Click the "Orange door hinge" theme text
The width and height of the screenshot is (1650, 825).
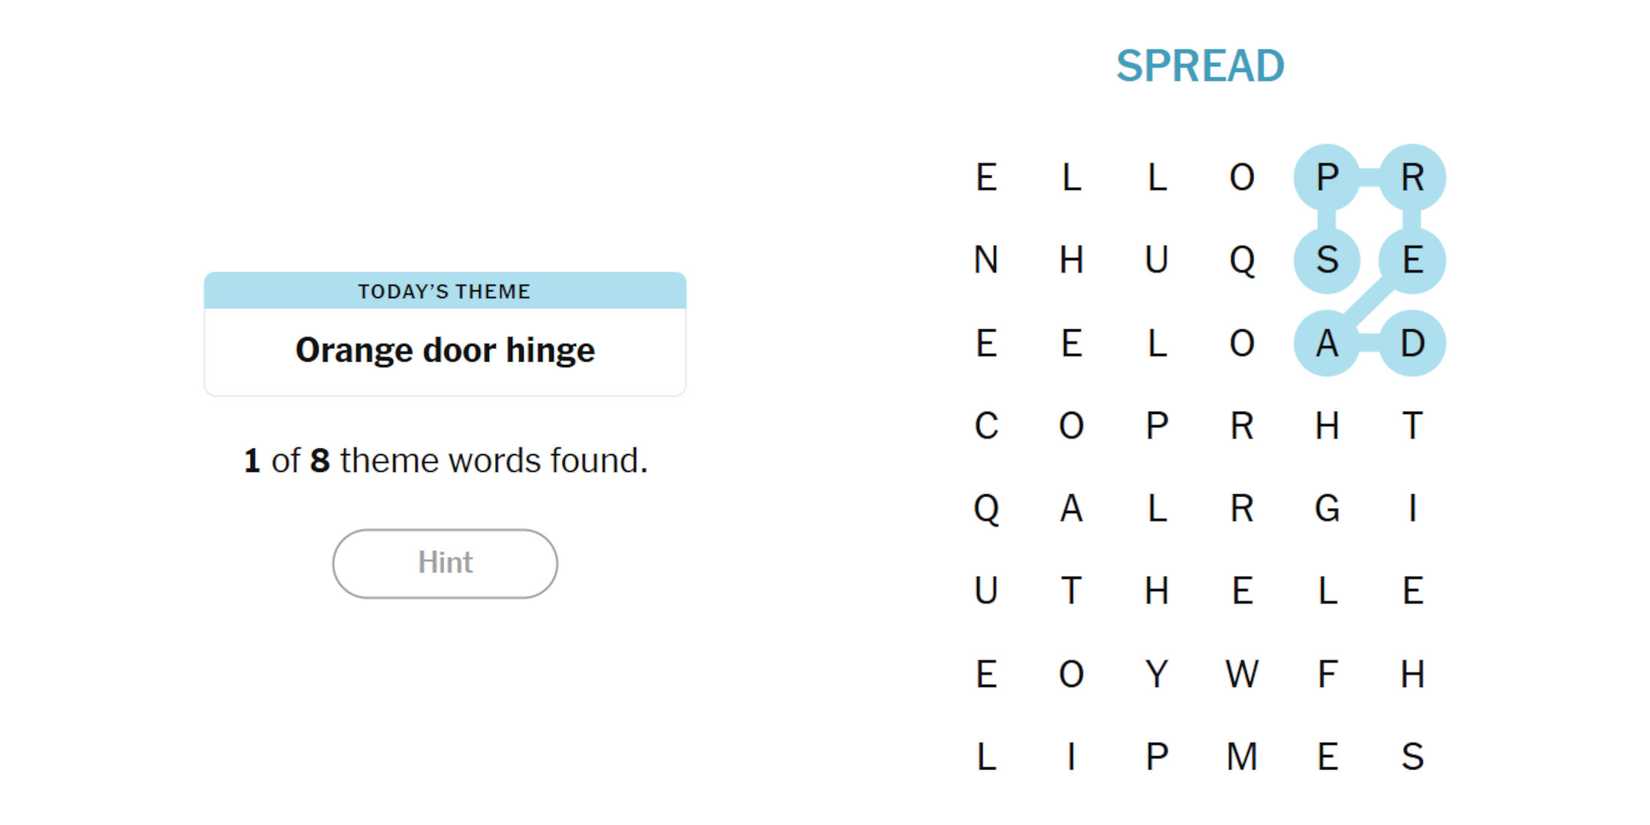[x=445, y=350]
